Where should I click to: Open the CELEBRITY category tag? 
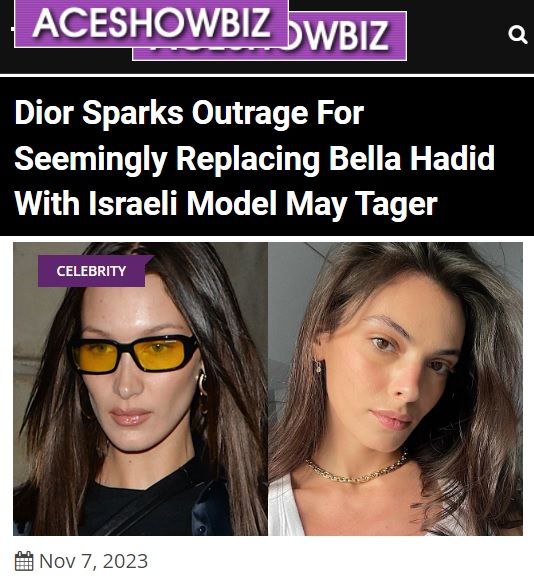[92, 271]
